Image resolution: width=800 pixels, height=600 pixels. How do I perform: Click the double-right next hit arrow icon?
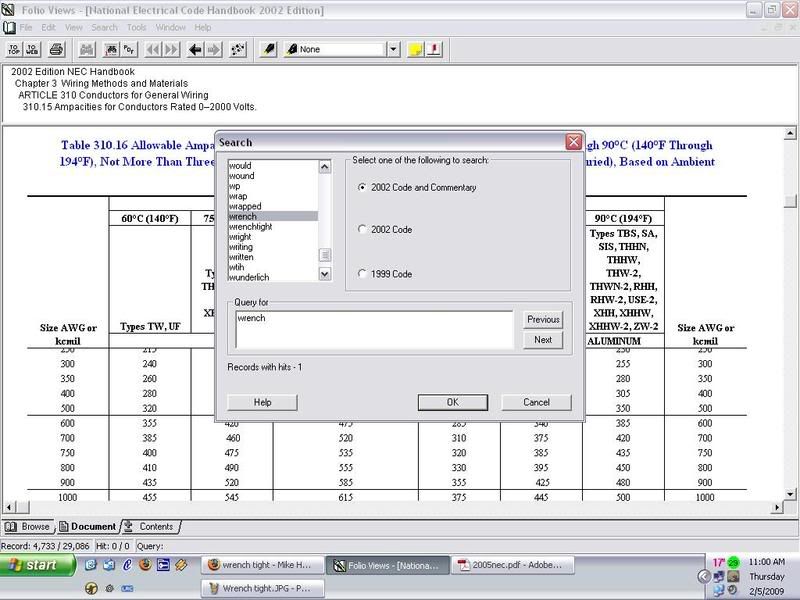click(x=172, y=49)
